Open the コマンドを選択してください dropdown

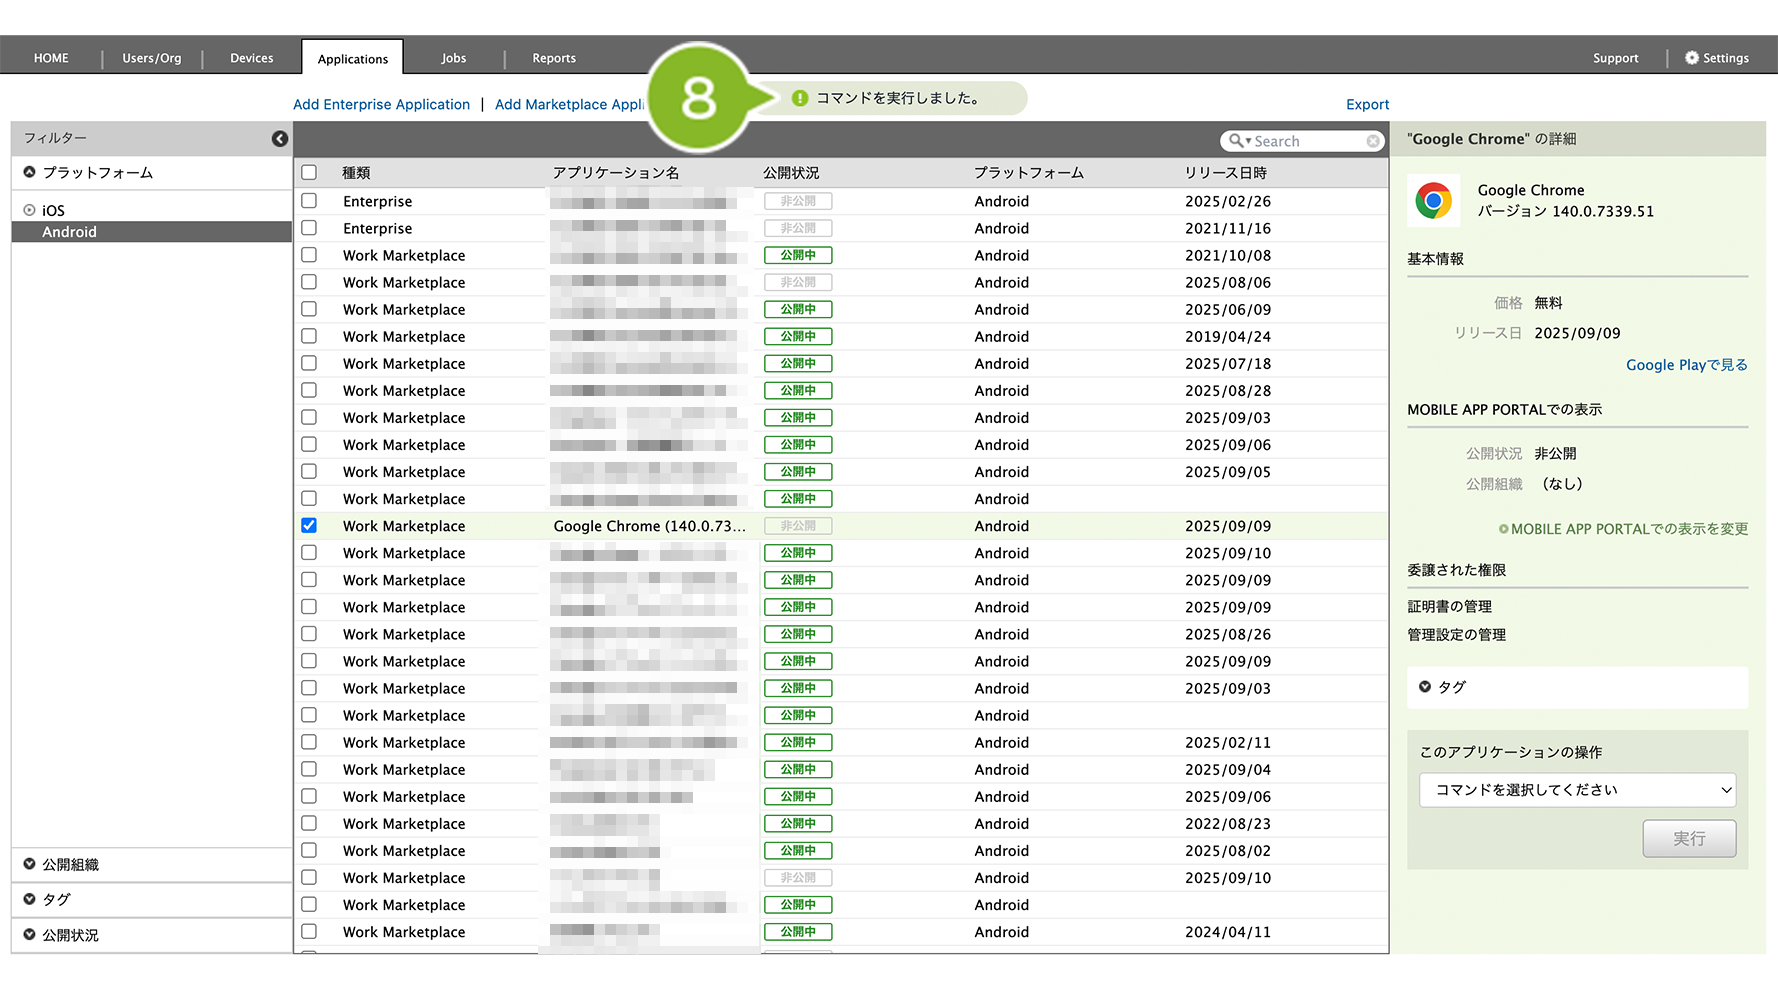pyautogui.click(x=1577, y=790)
